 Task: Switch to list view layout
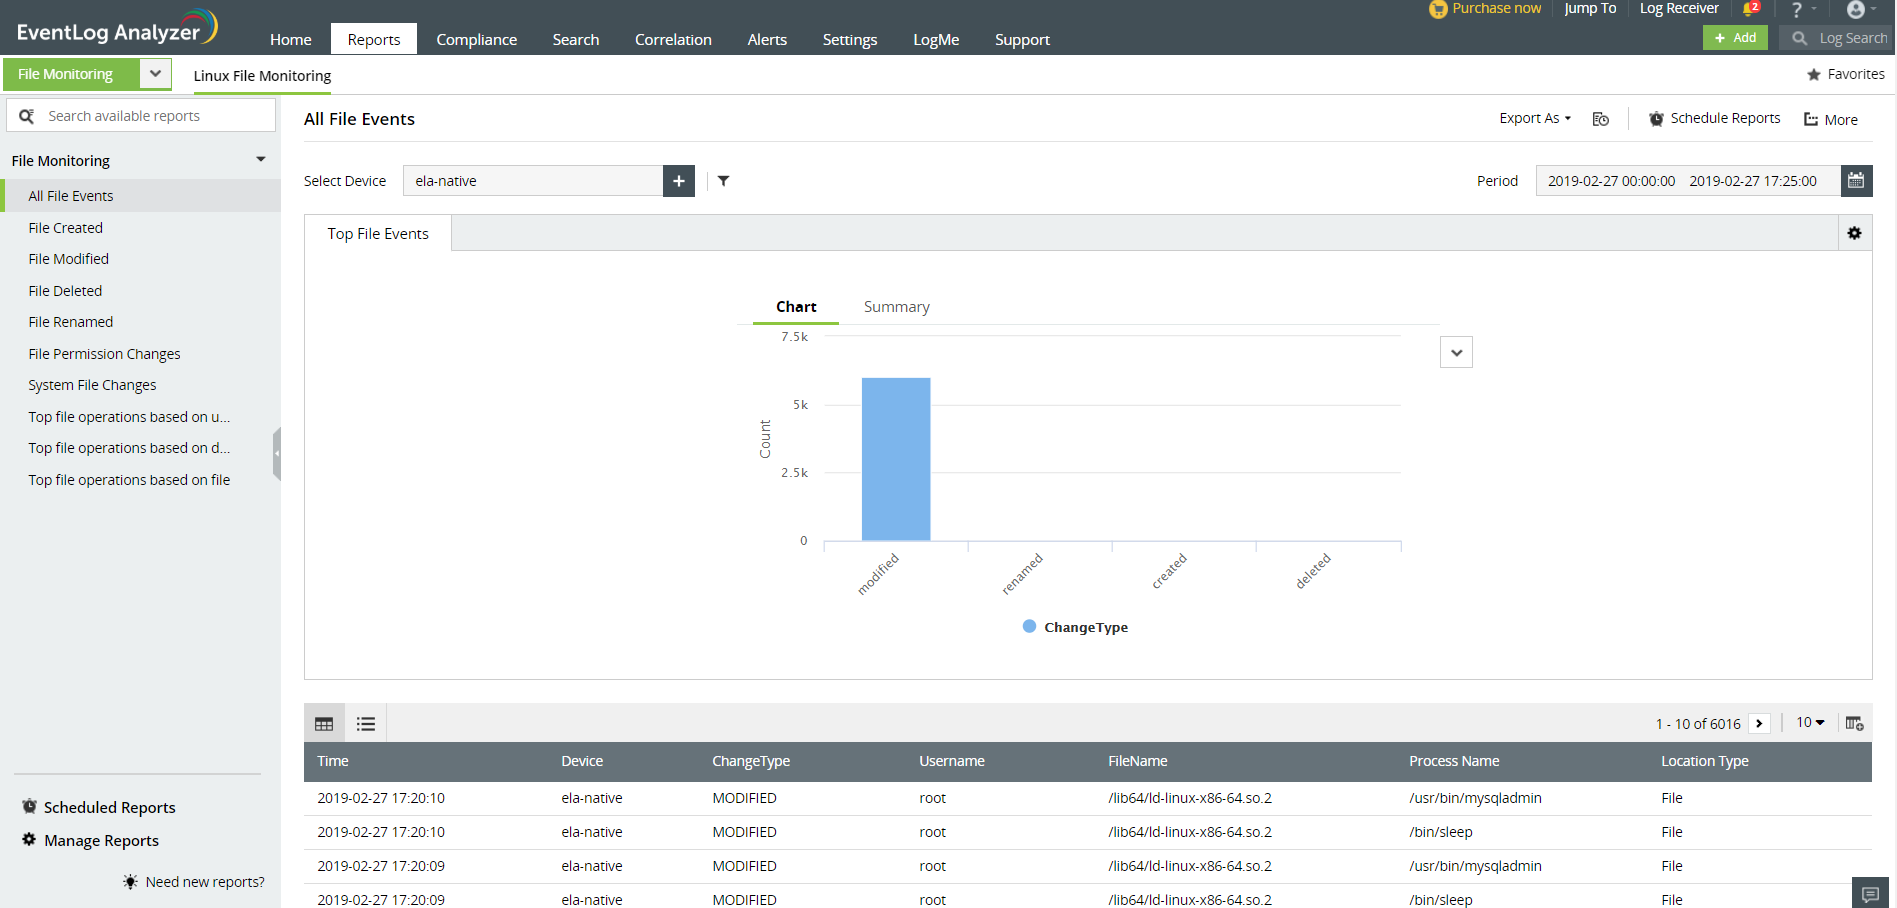click(366, 724)
